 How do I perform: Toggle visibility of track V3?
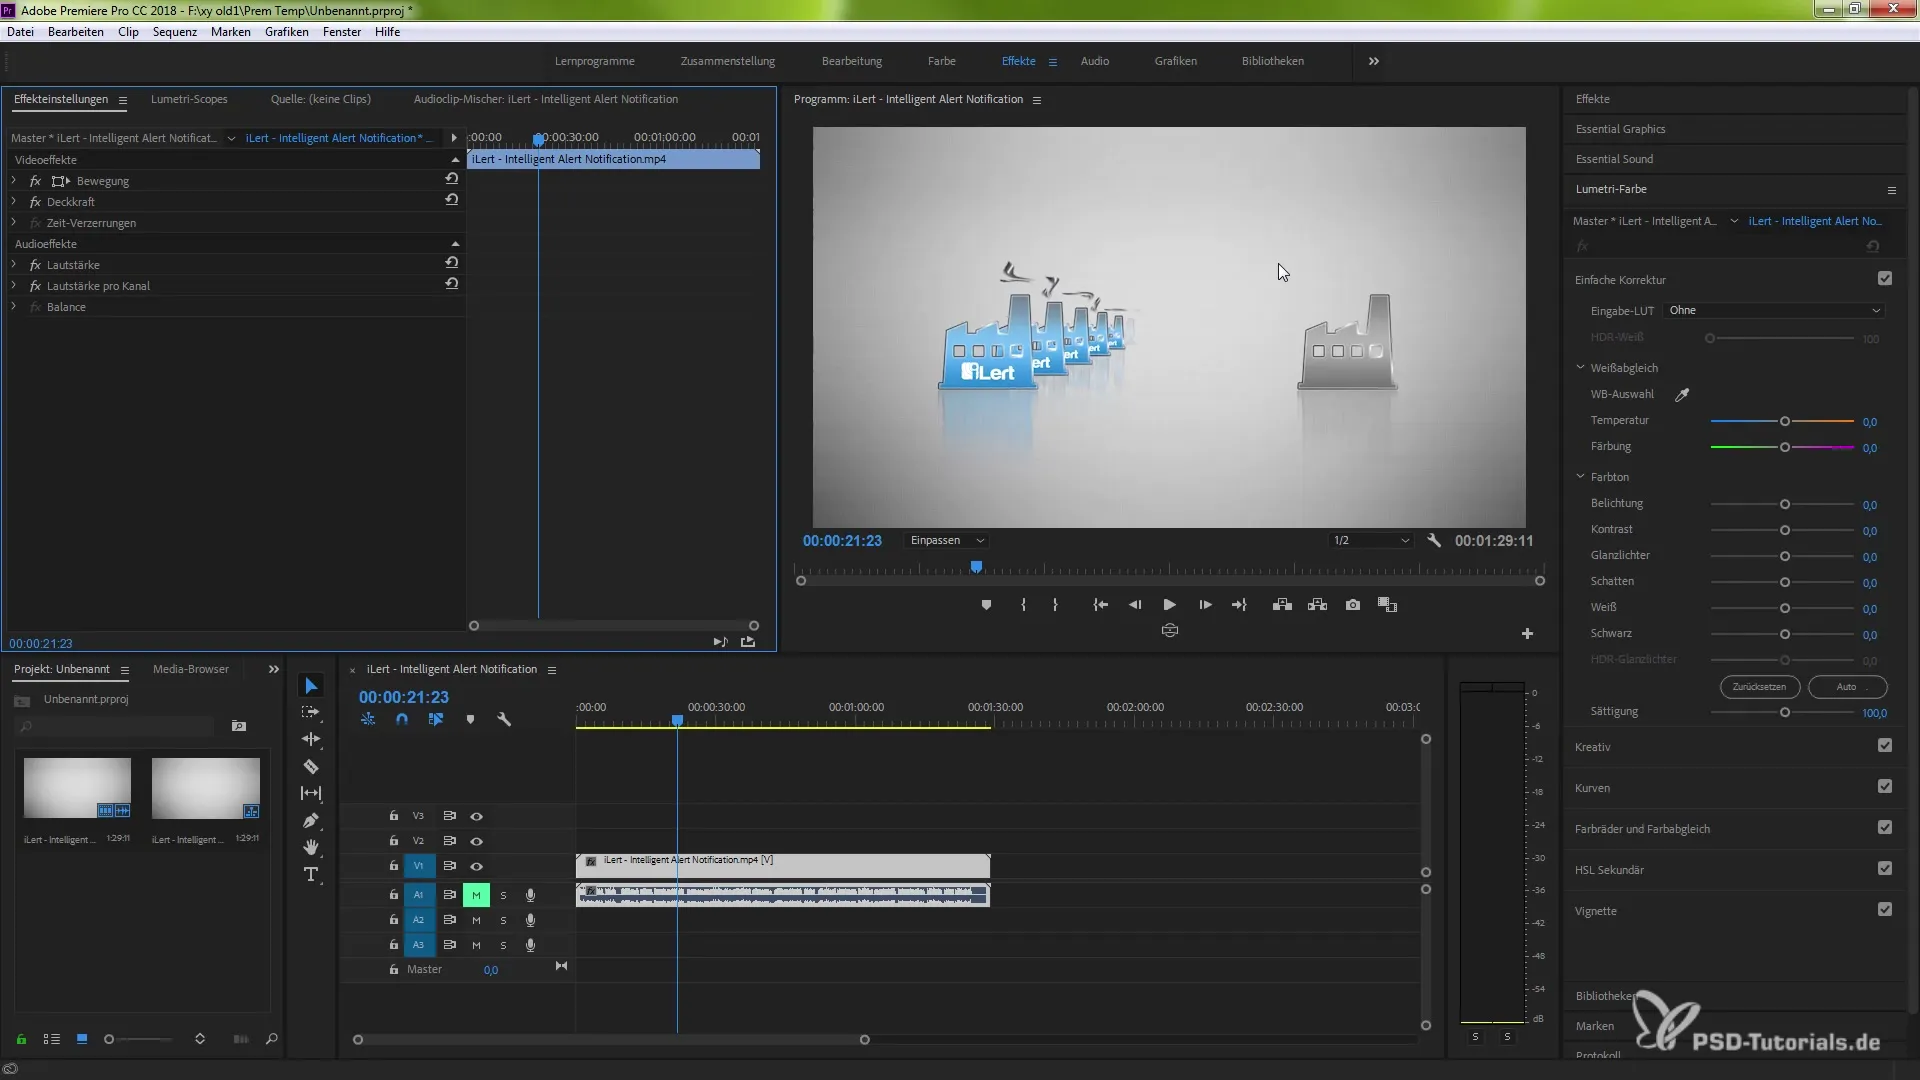click(477, 817)
